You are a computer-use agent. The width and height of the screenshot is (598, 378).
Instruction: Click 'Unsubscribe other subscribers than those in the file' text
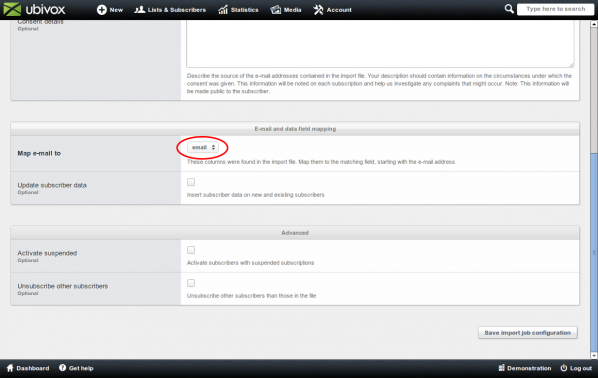[x=251, y=296]
